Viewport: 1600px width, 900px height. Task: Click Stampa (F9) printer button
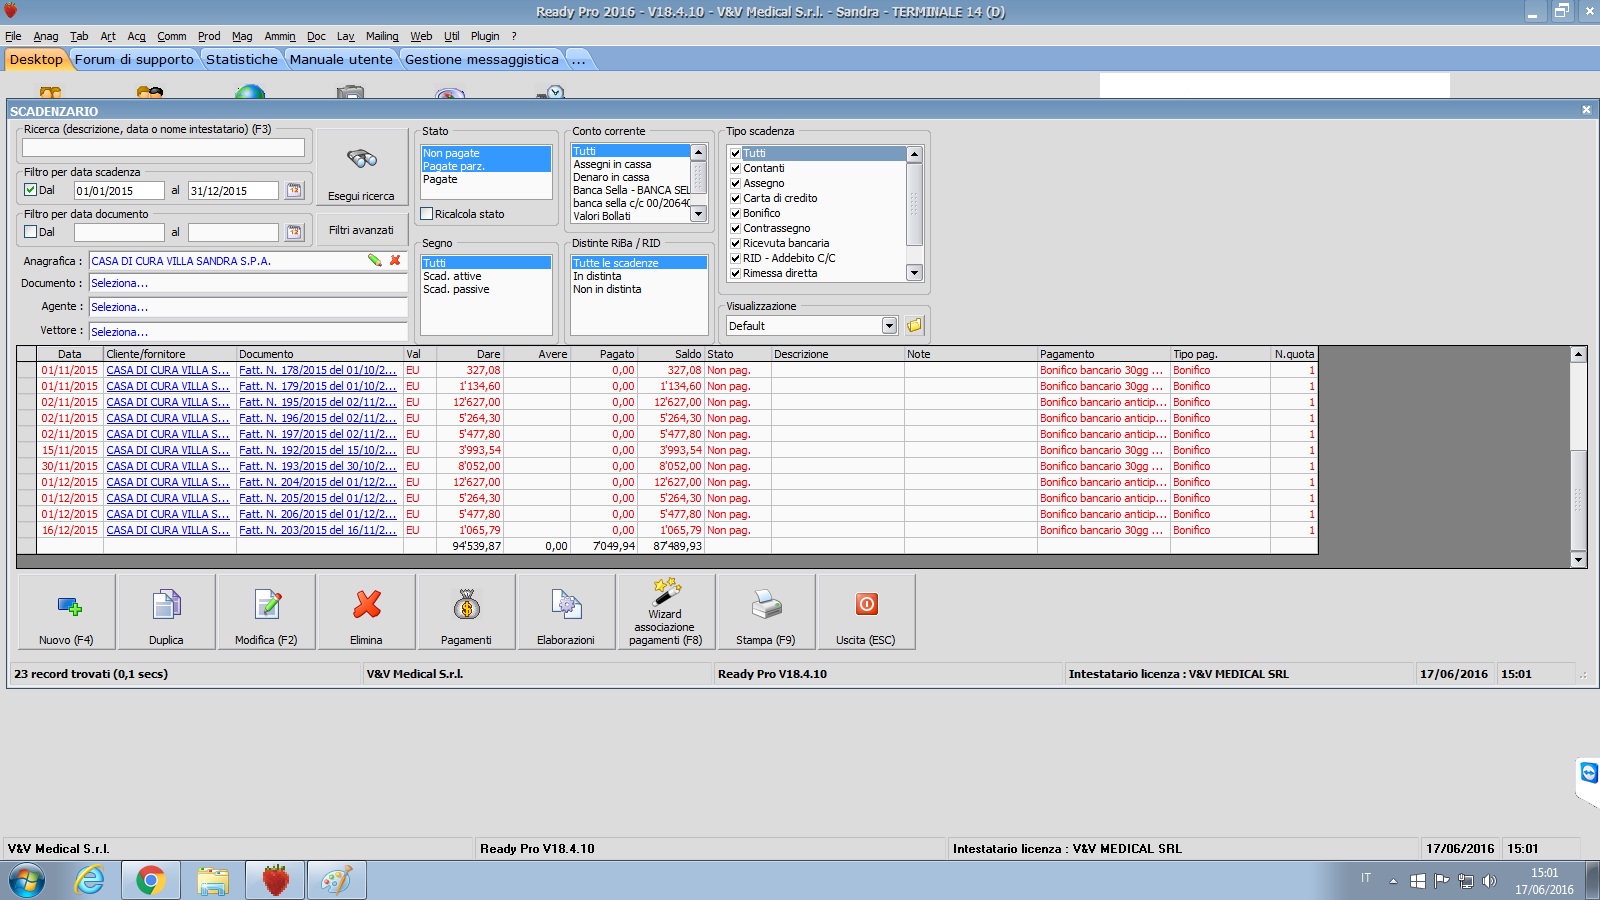pos(766,612)
